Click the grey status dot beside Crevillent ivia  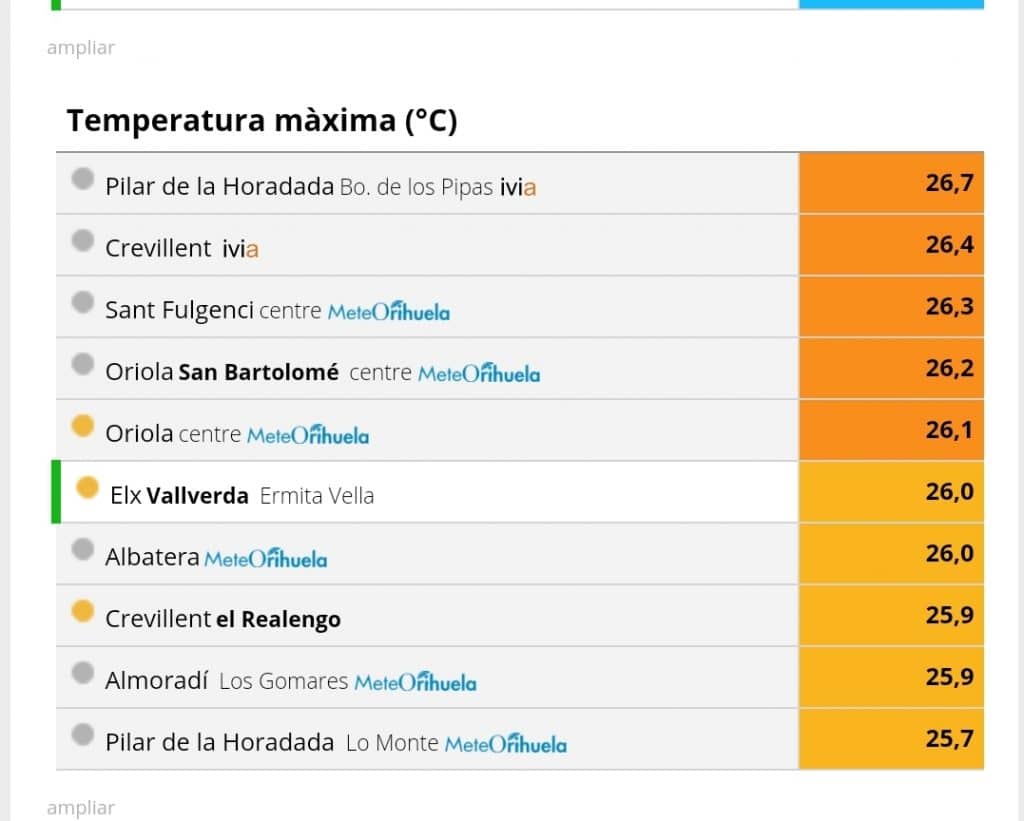pos(83,240)
